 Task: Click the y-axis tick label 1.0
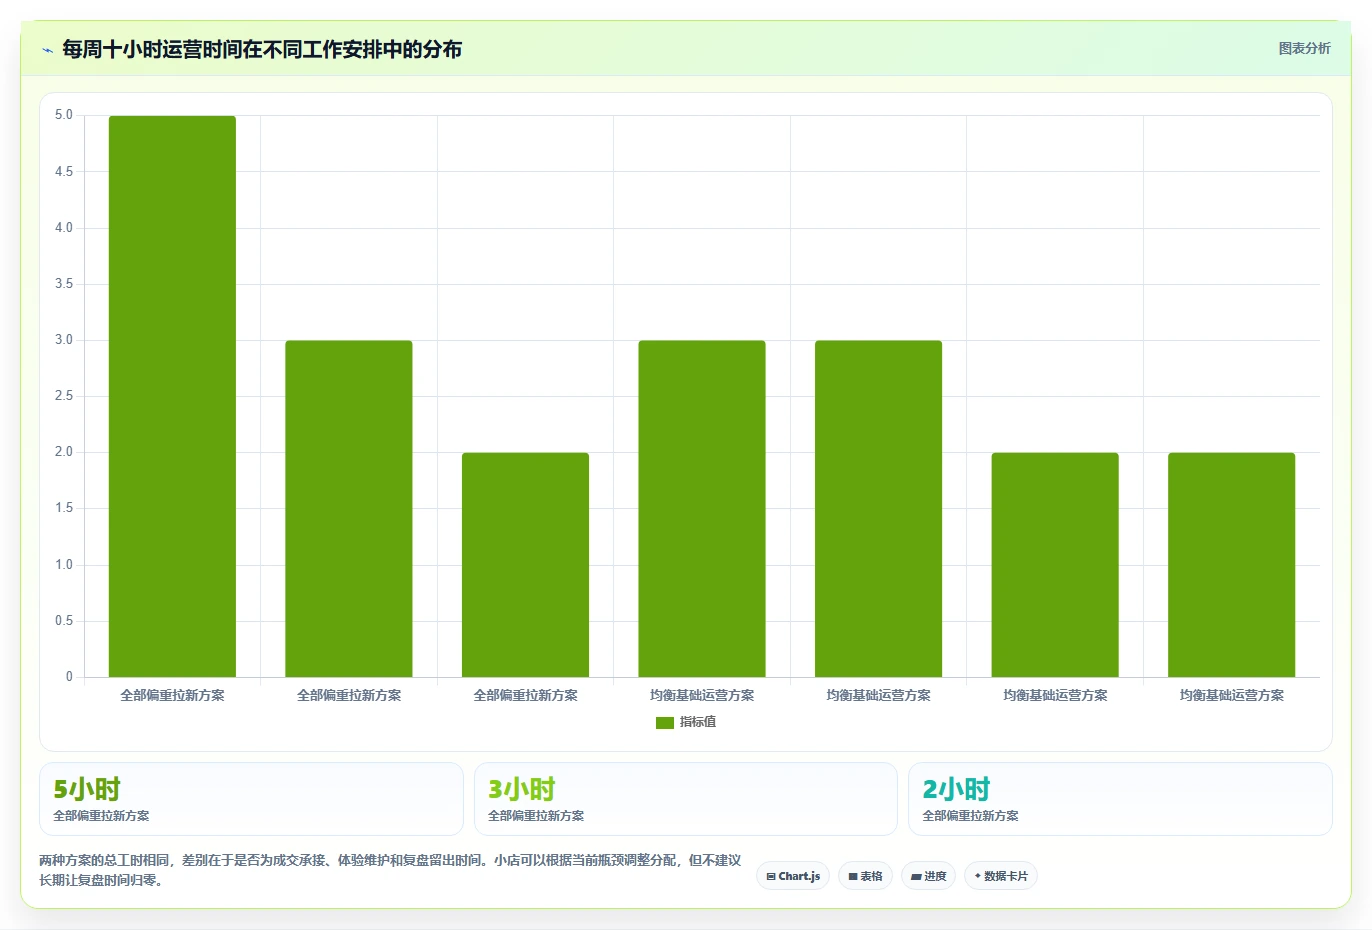pos(64,565)
